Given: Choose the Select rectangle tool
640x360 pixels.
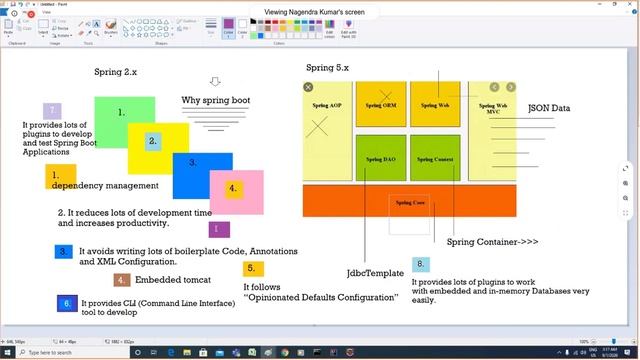Looking at the screenshot, I should point(43,24).
